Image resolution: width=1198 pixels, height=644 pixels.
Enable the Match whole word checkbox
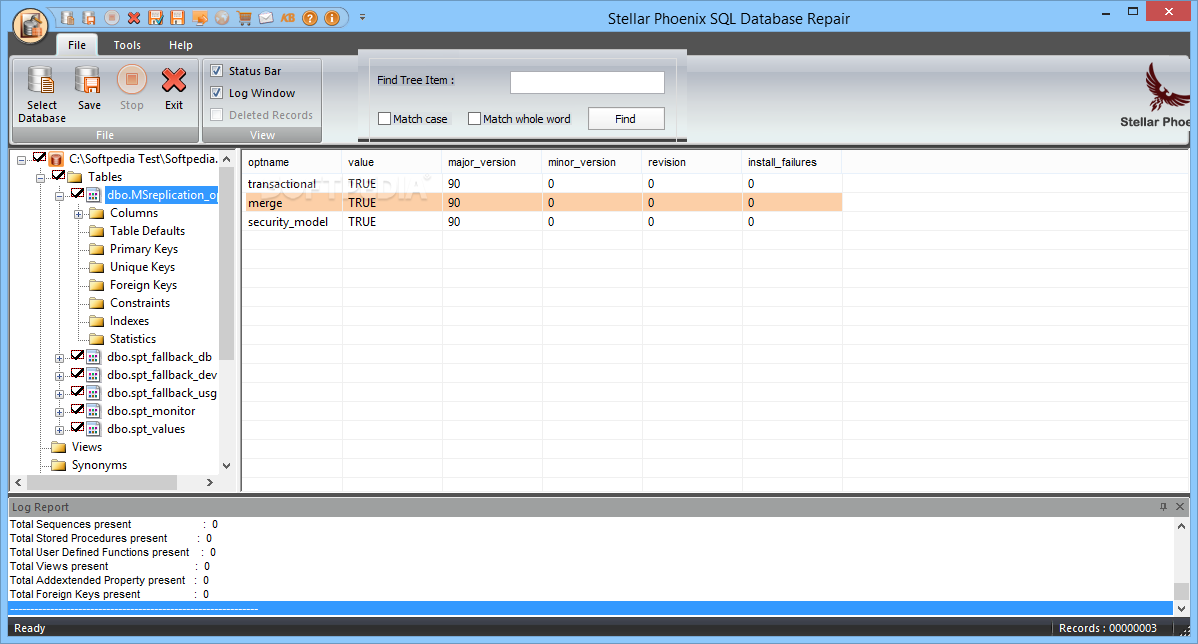[474, 118]
